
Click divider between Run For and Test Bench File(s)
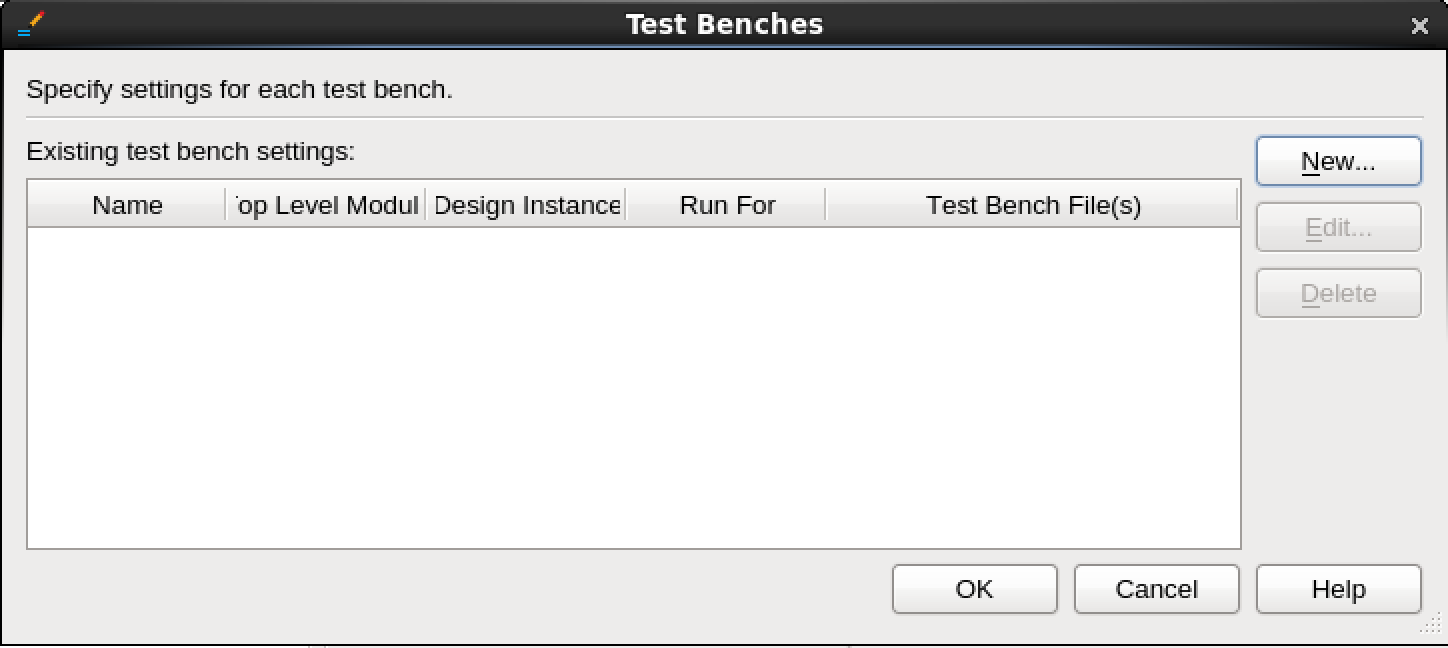[x=826, y=205]
